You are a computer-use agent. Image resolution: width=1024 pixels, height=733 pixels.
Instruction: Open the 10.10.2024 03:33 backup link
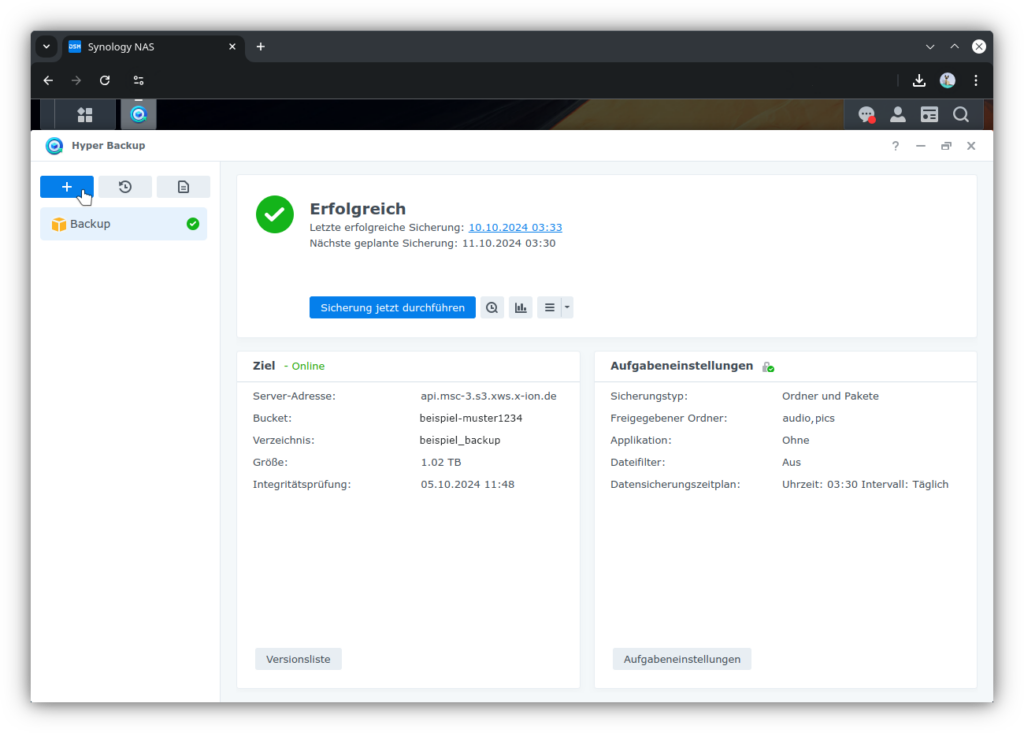tap(515, 227)
